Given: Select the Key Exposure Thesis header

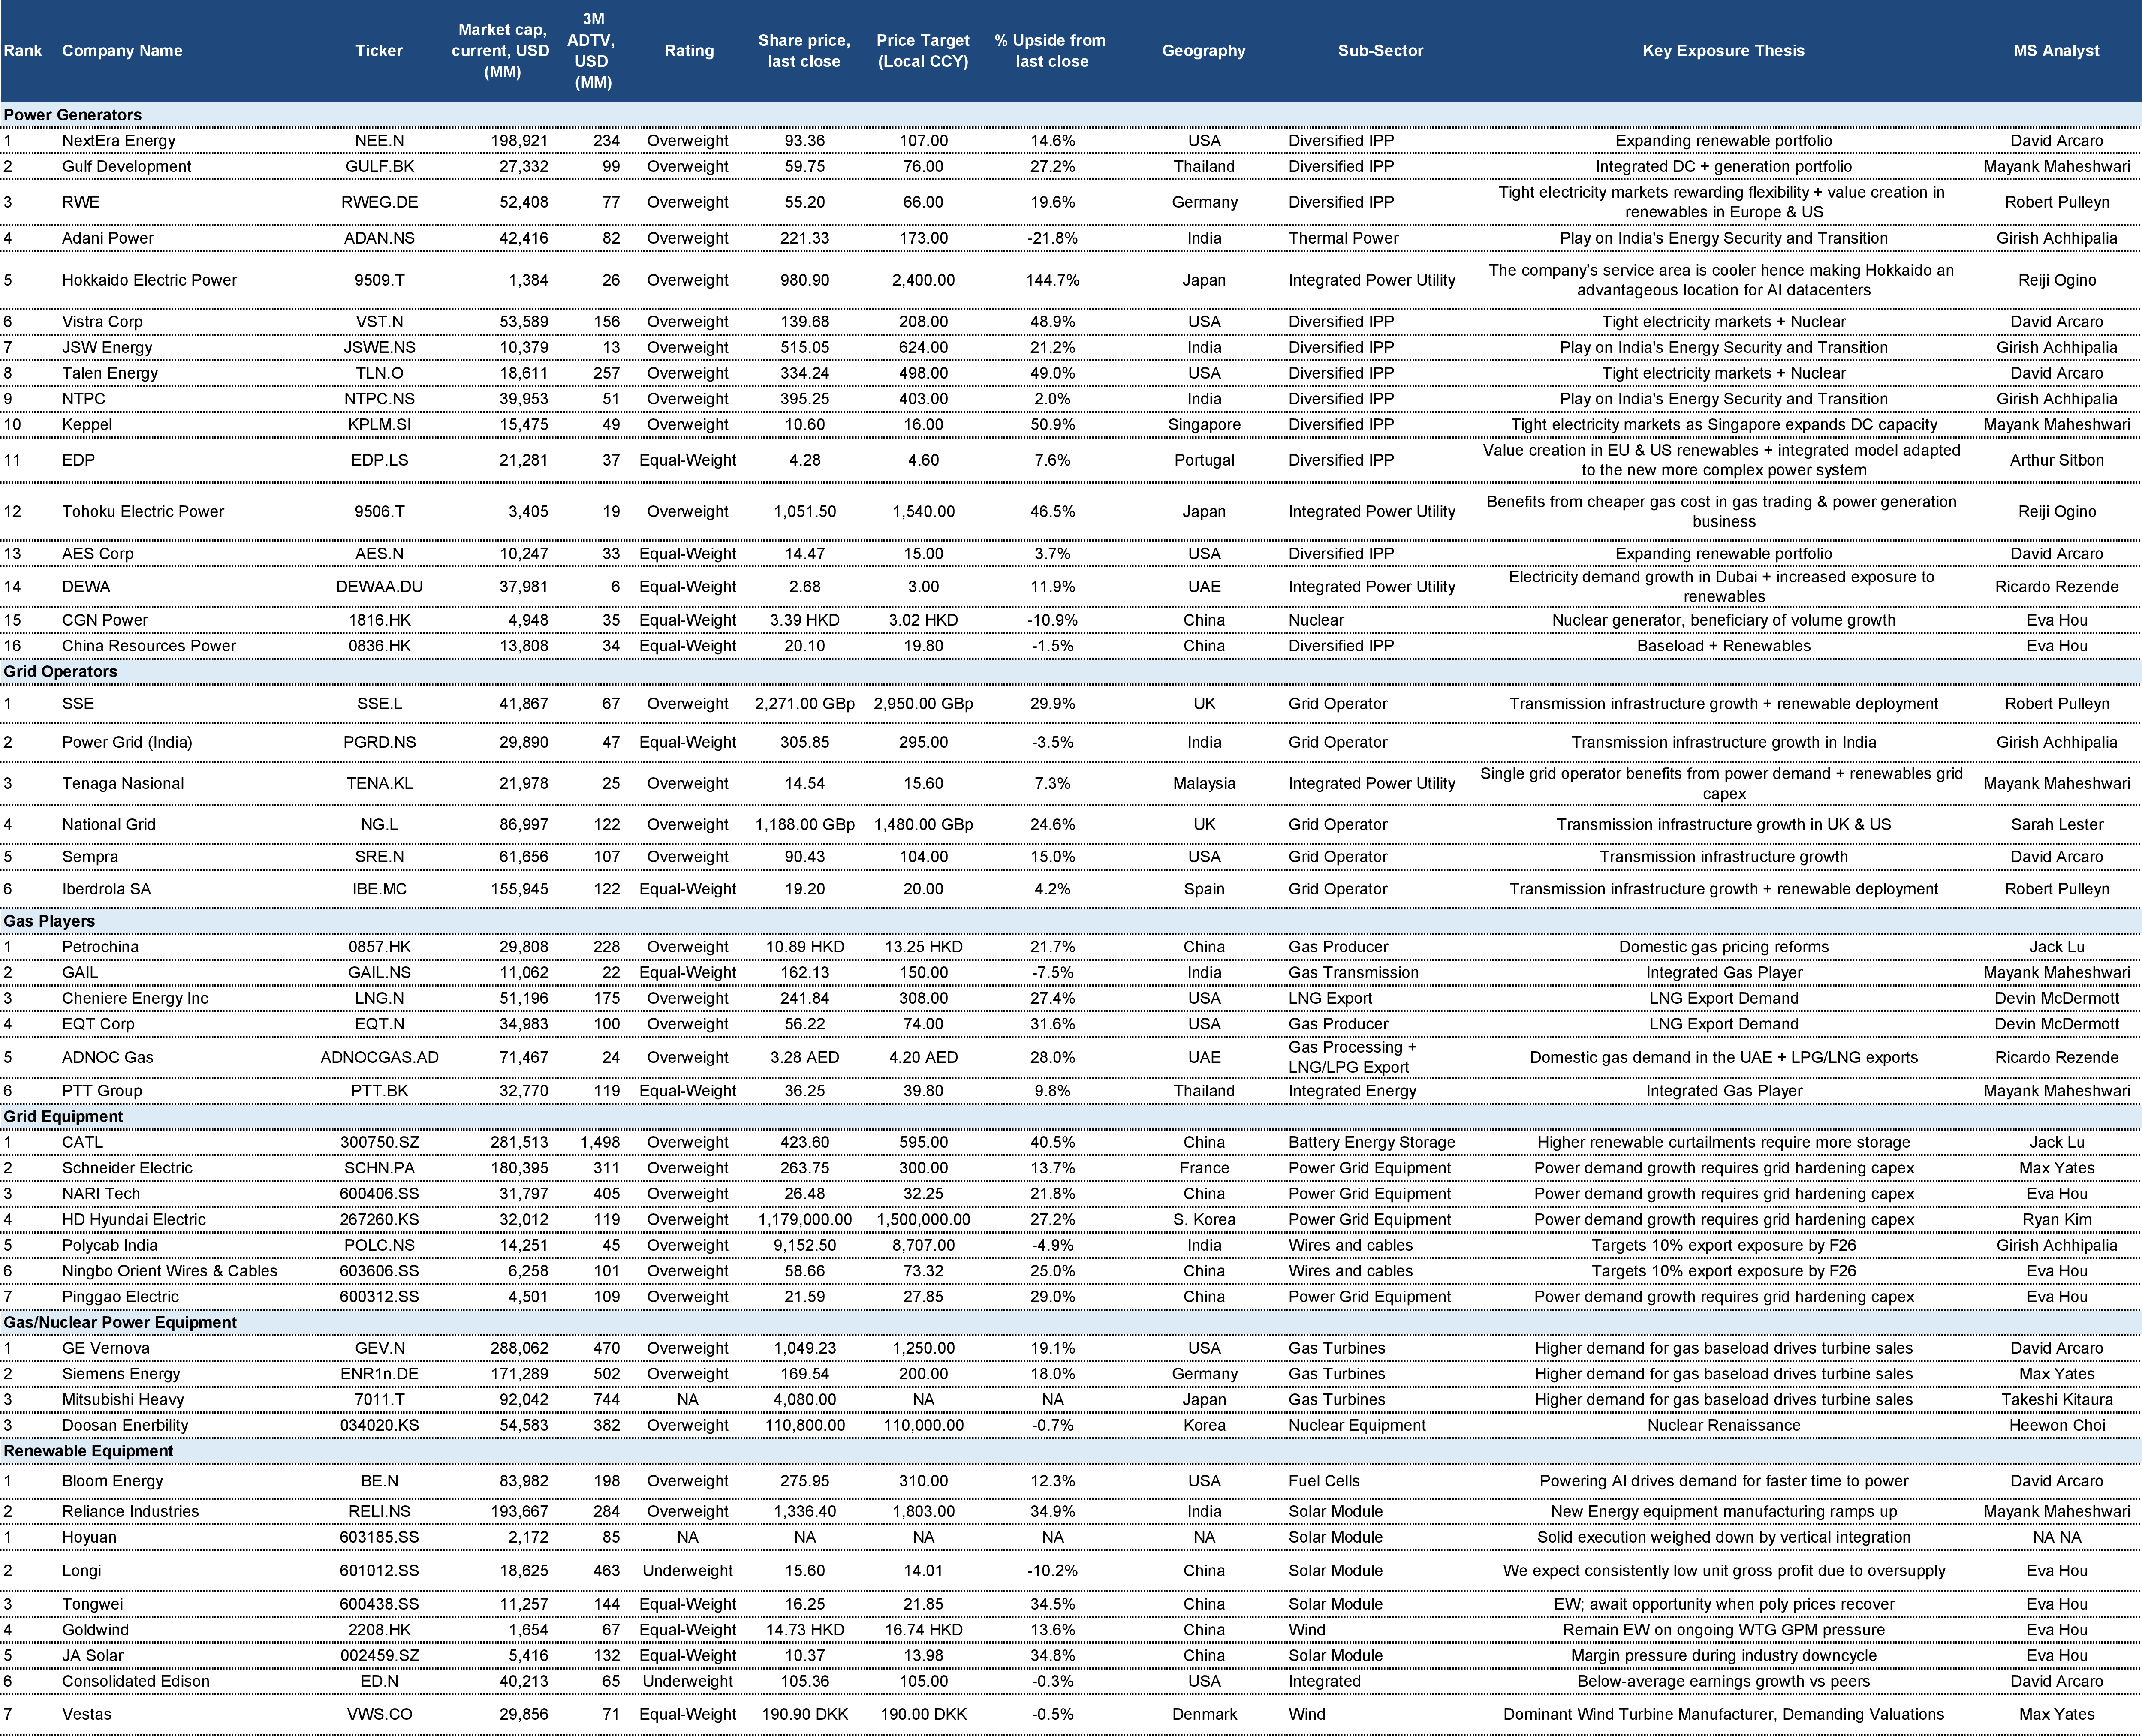Looking at the screenshot, I should (x=1723, y=51).
